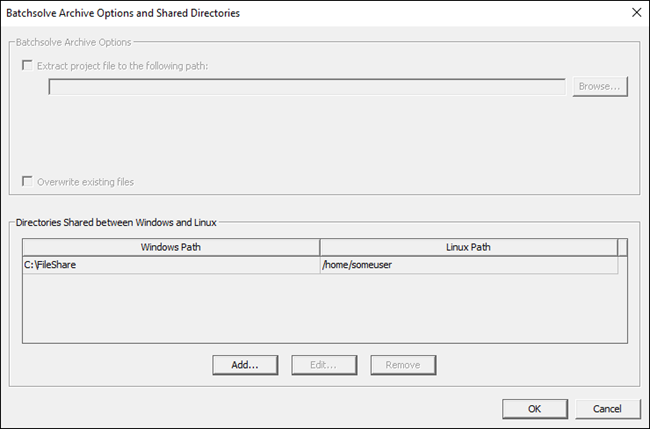The width and height of the screenshot is (650, 429).
Task: Click the Batchsolve Archive Options group label
Action: point(75,41)
